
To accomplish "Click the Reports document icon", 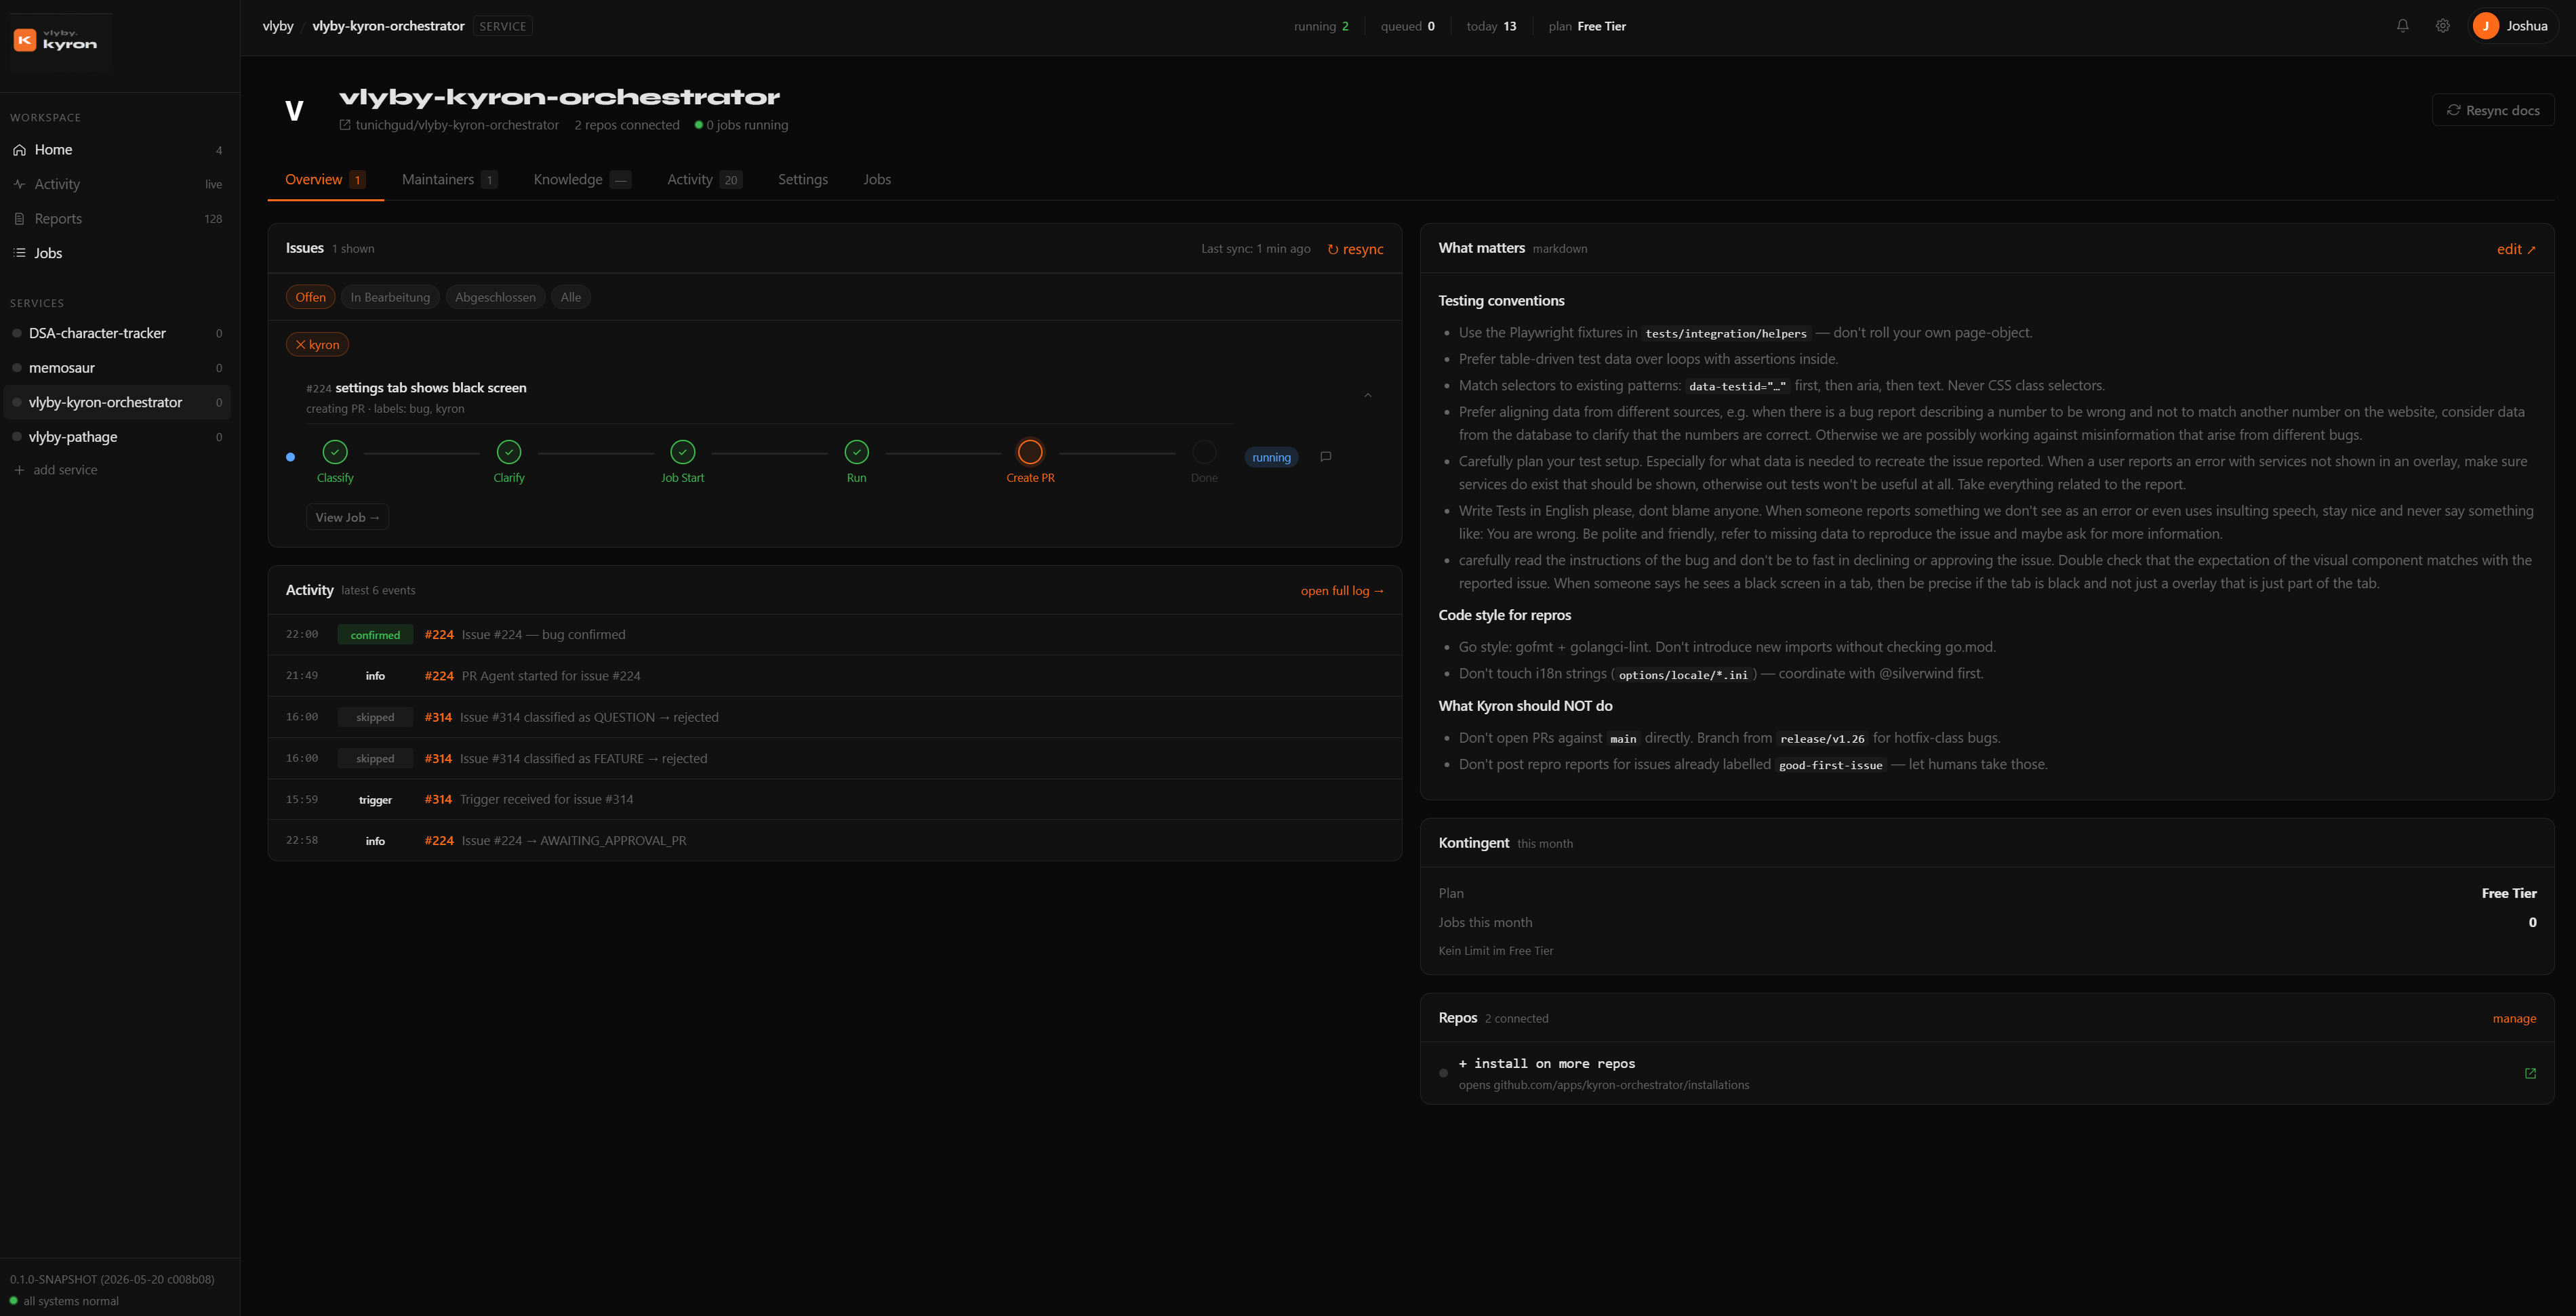I will (x=19, y=219).
